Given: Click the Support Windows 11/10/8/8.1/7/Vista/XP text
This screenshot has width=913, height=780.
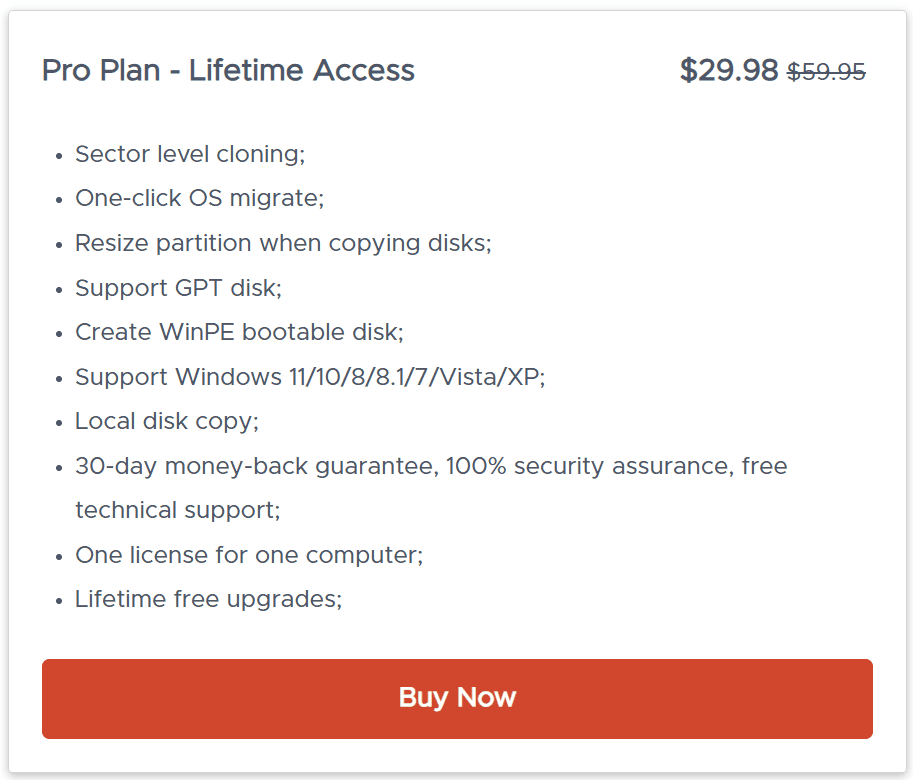Looking at the screenshot, I should 310,377.
